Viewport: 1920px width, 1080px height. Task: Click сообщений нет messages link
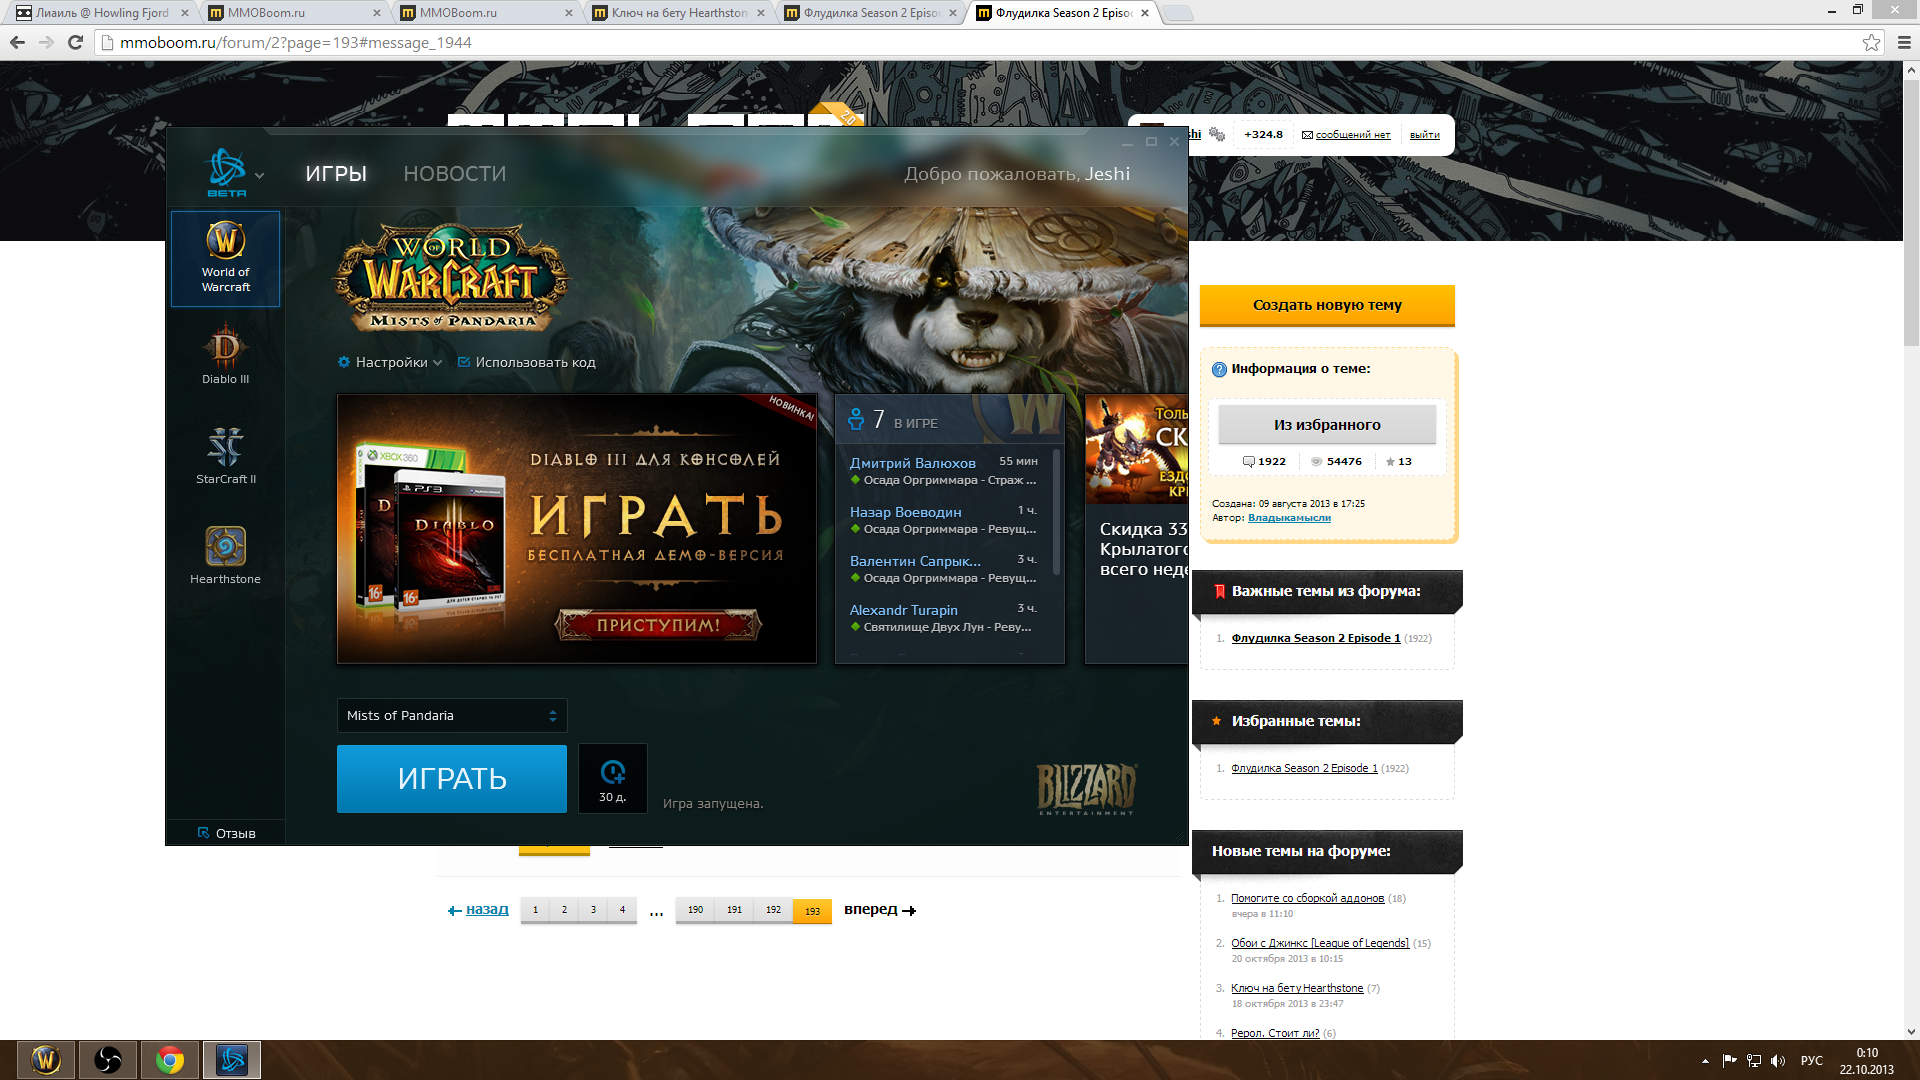pos(1352,135)
